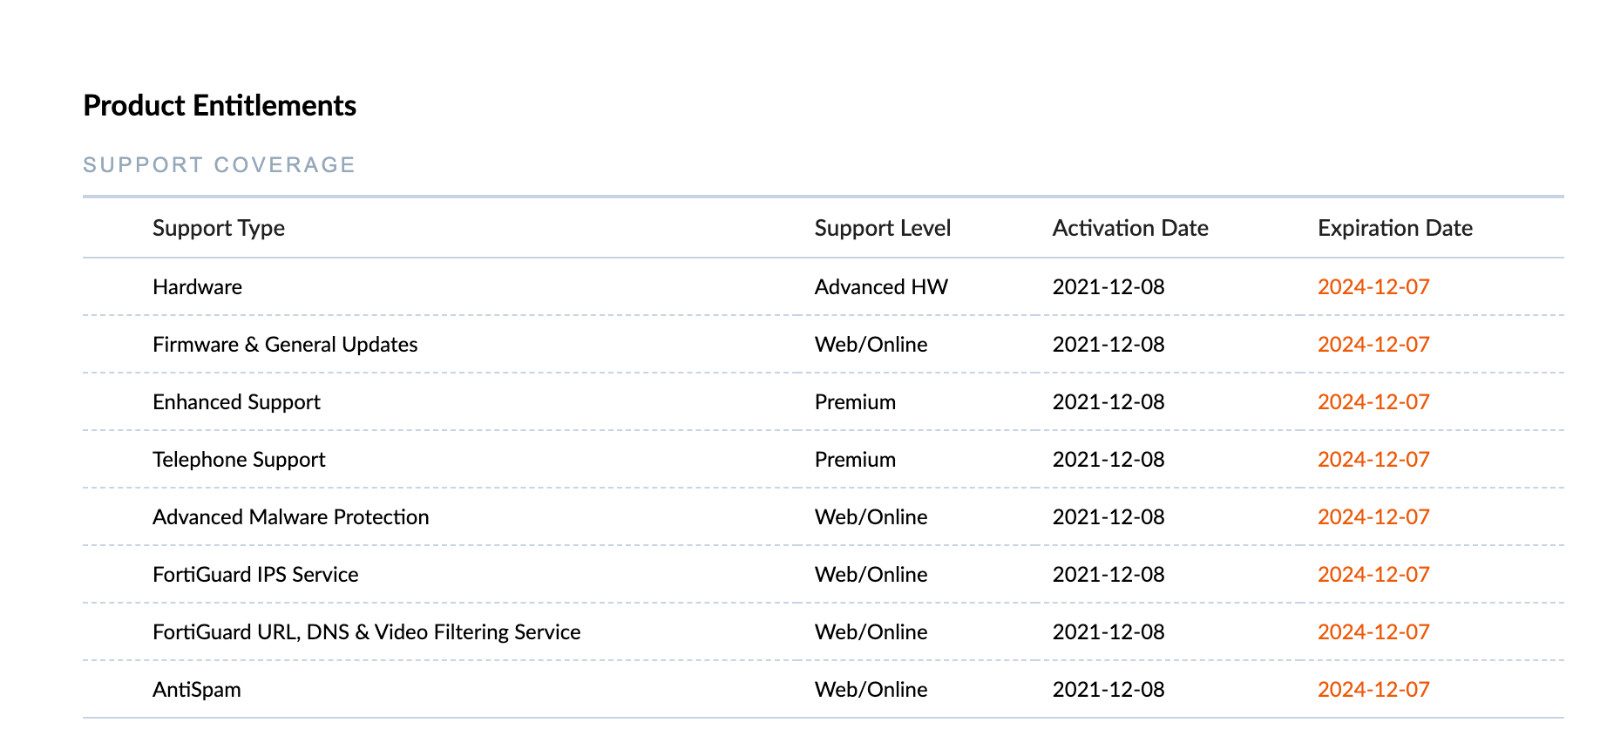1600x740 pixels.
Task: Click Telephone Support activation date
Action: [1109, 460]
